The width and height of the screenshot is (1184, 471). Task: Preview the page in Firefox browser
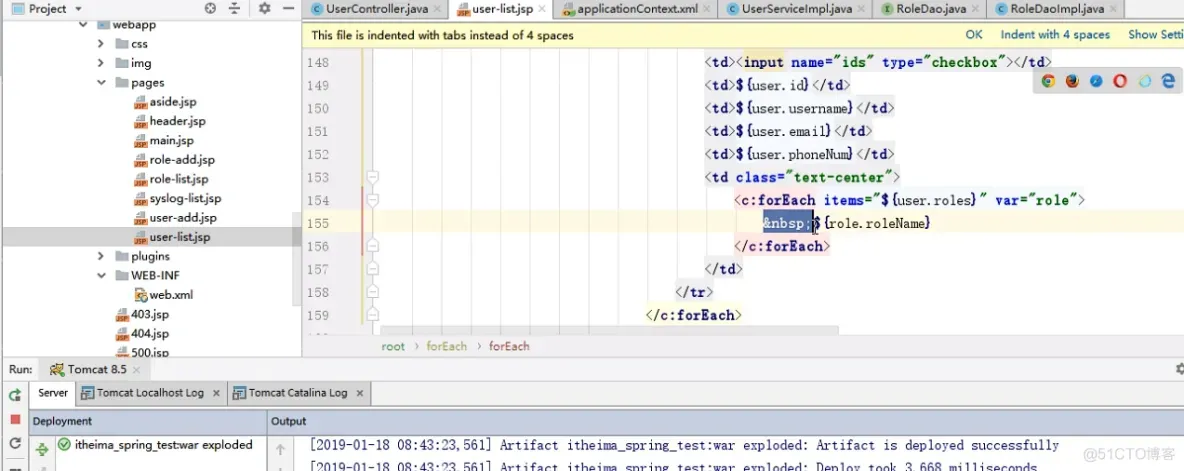[1072, 81]
